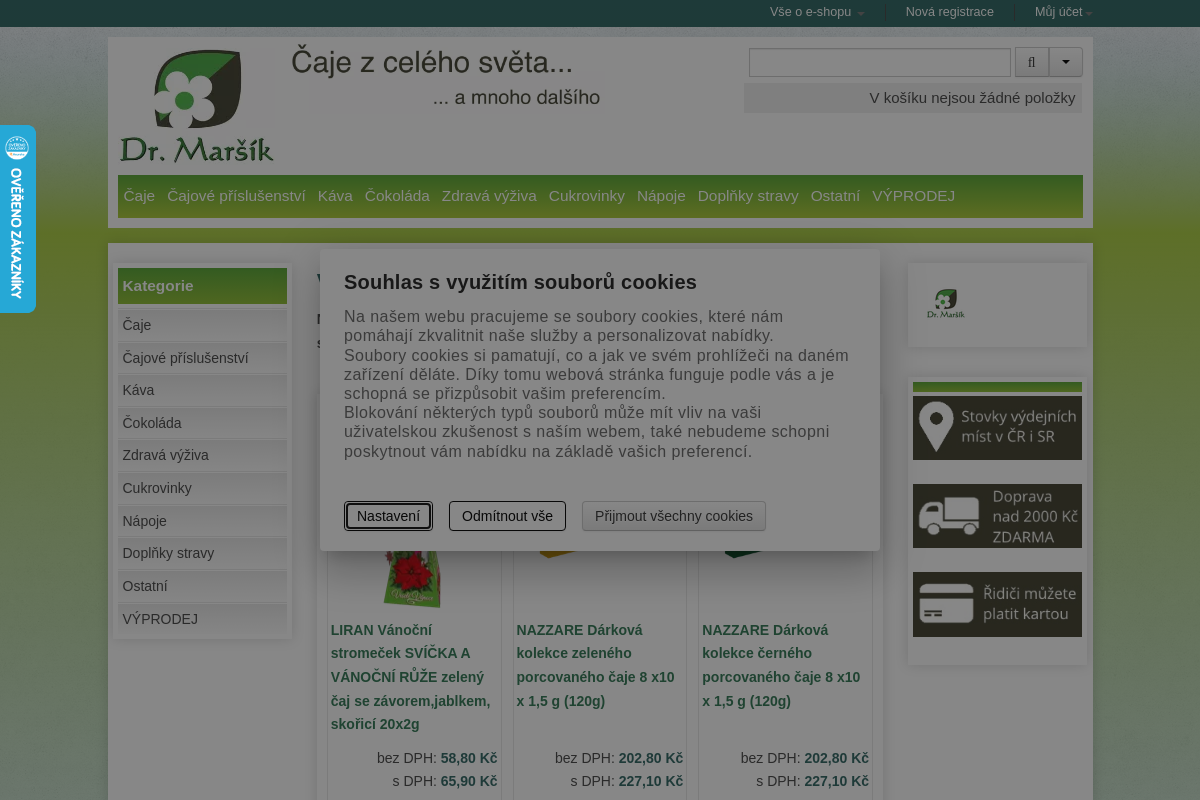The height and width of the screenshot is (800, 1200).
Task: Open the 'Ověřeno zákazníky' side badge
Action: click(x=17, y=219)
